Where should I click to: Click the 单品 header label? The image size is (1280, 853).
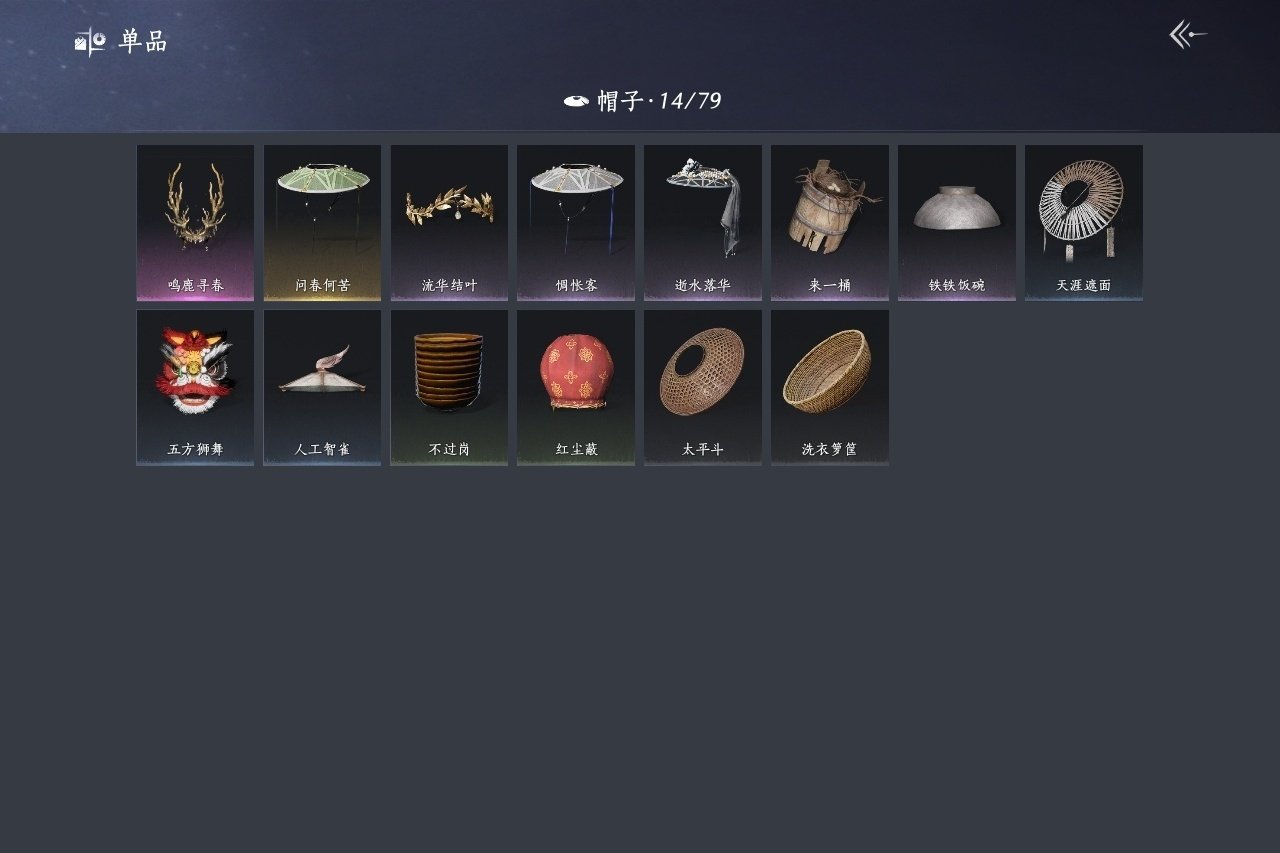point(143,42)
